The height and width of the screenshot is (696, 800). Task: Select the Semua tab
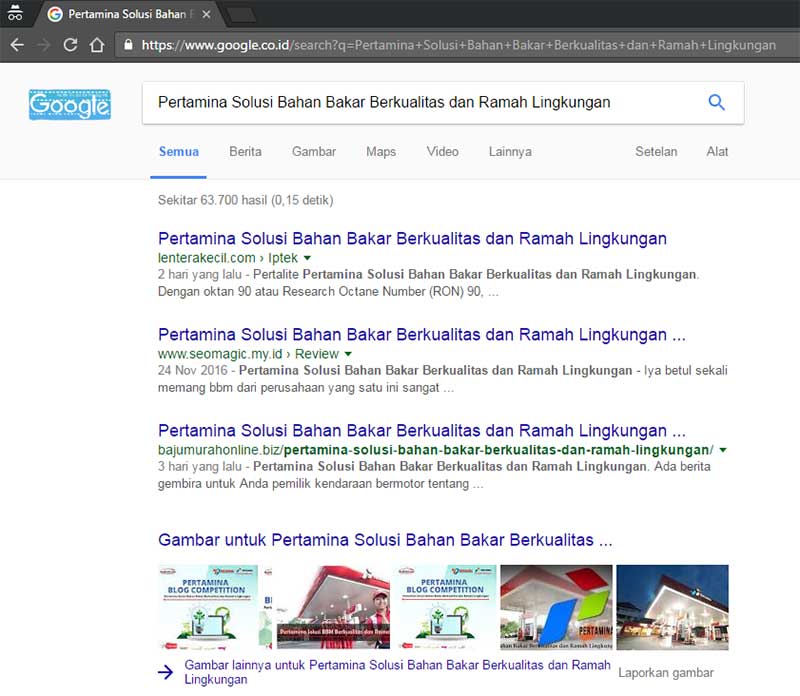179,152
